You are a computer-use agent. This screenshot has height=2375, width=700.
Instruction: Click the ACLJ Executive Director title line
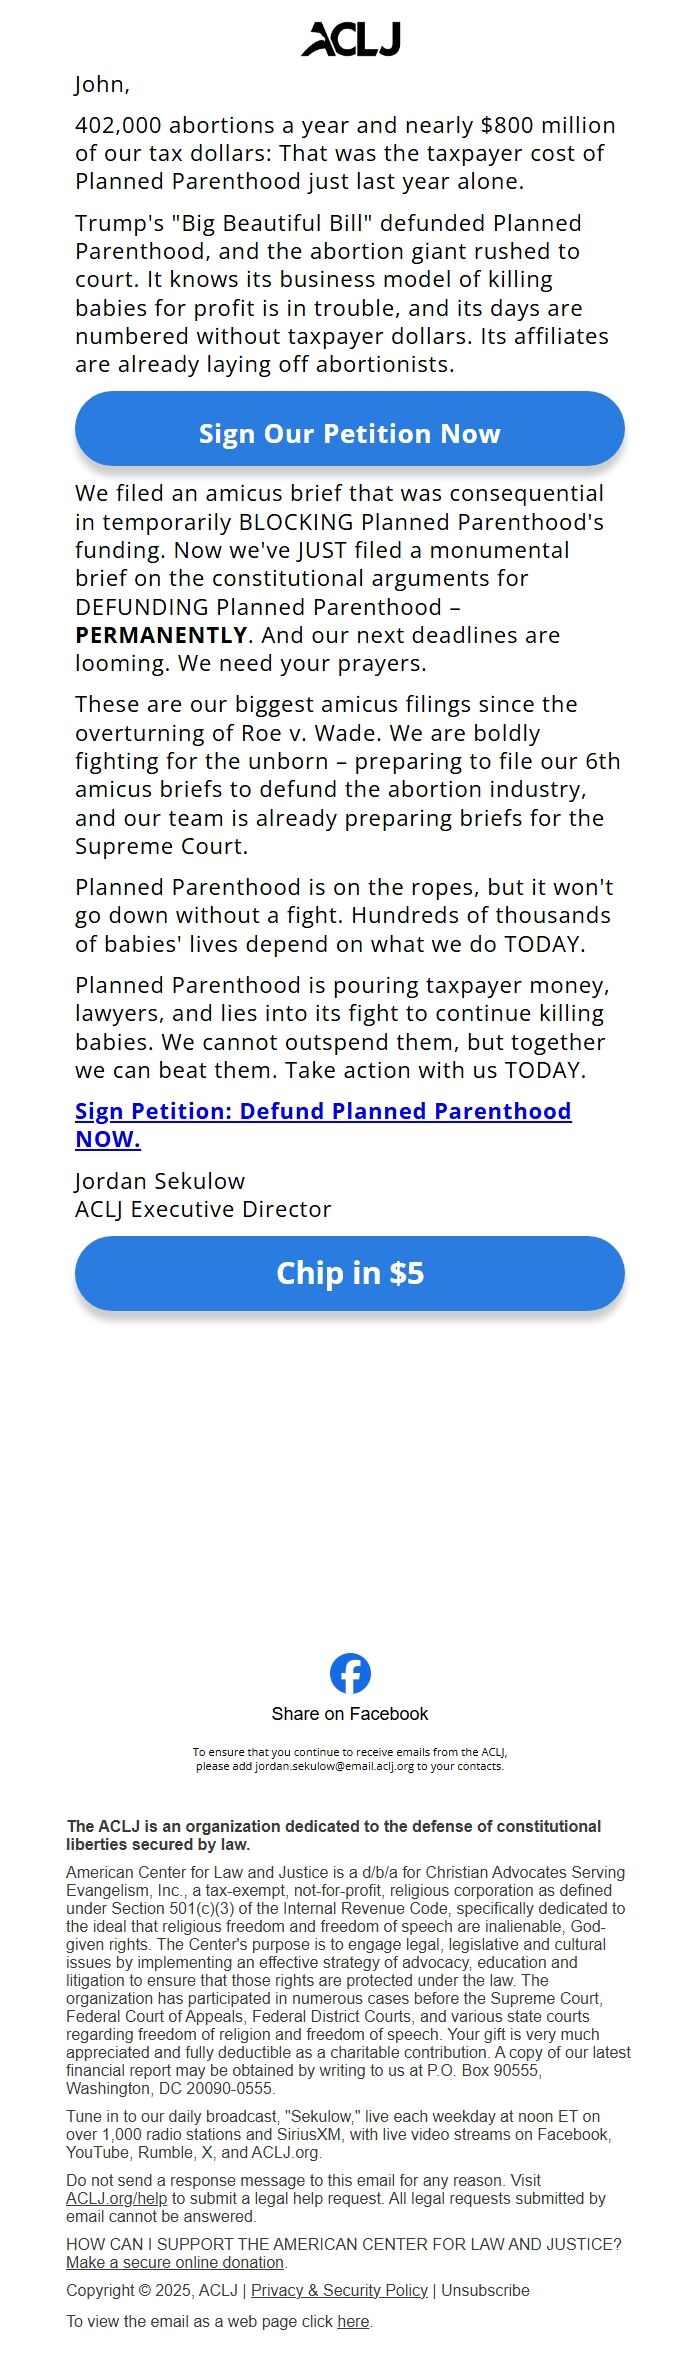click(203, 1208)
